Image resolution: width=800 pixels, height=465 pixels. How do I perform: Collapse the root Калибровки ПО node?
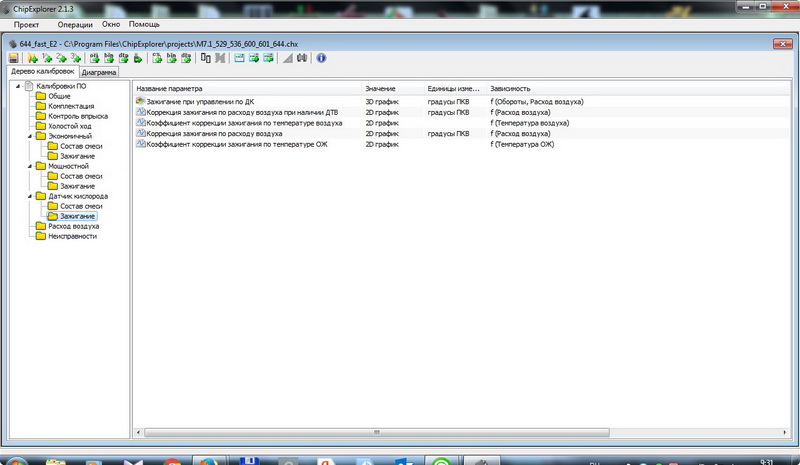pos(17,87)
